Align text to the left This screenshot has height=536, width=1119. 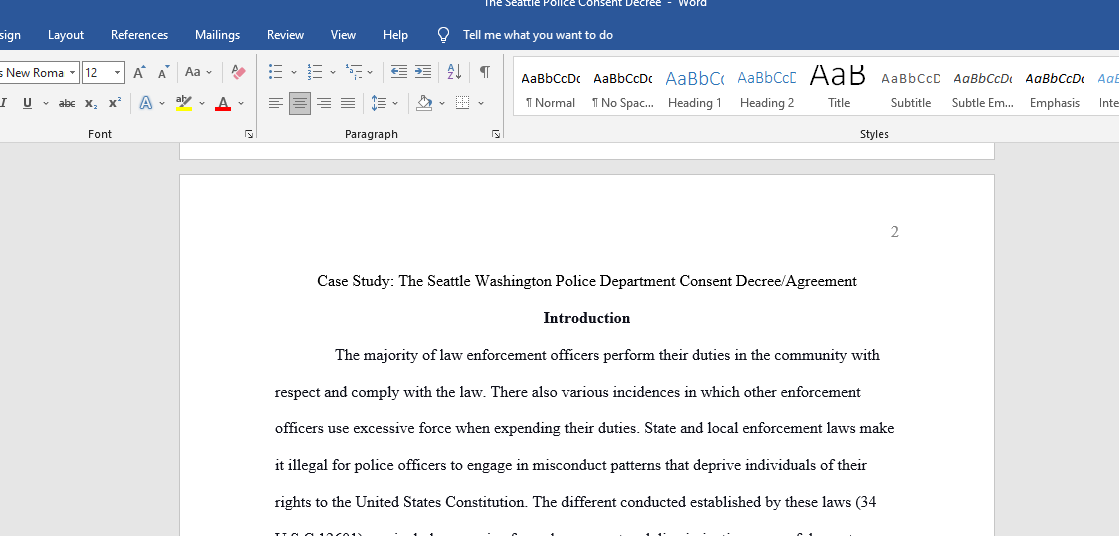275,103
